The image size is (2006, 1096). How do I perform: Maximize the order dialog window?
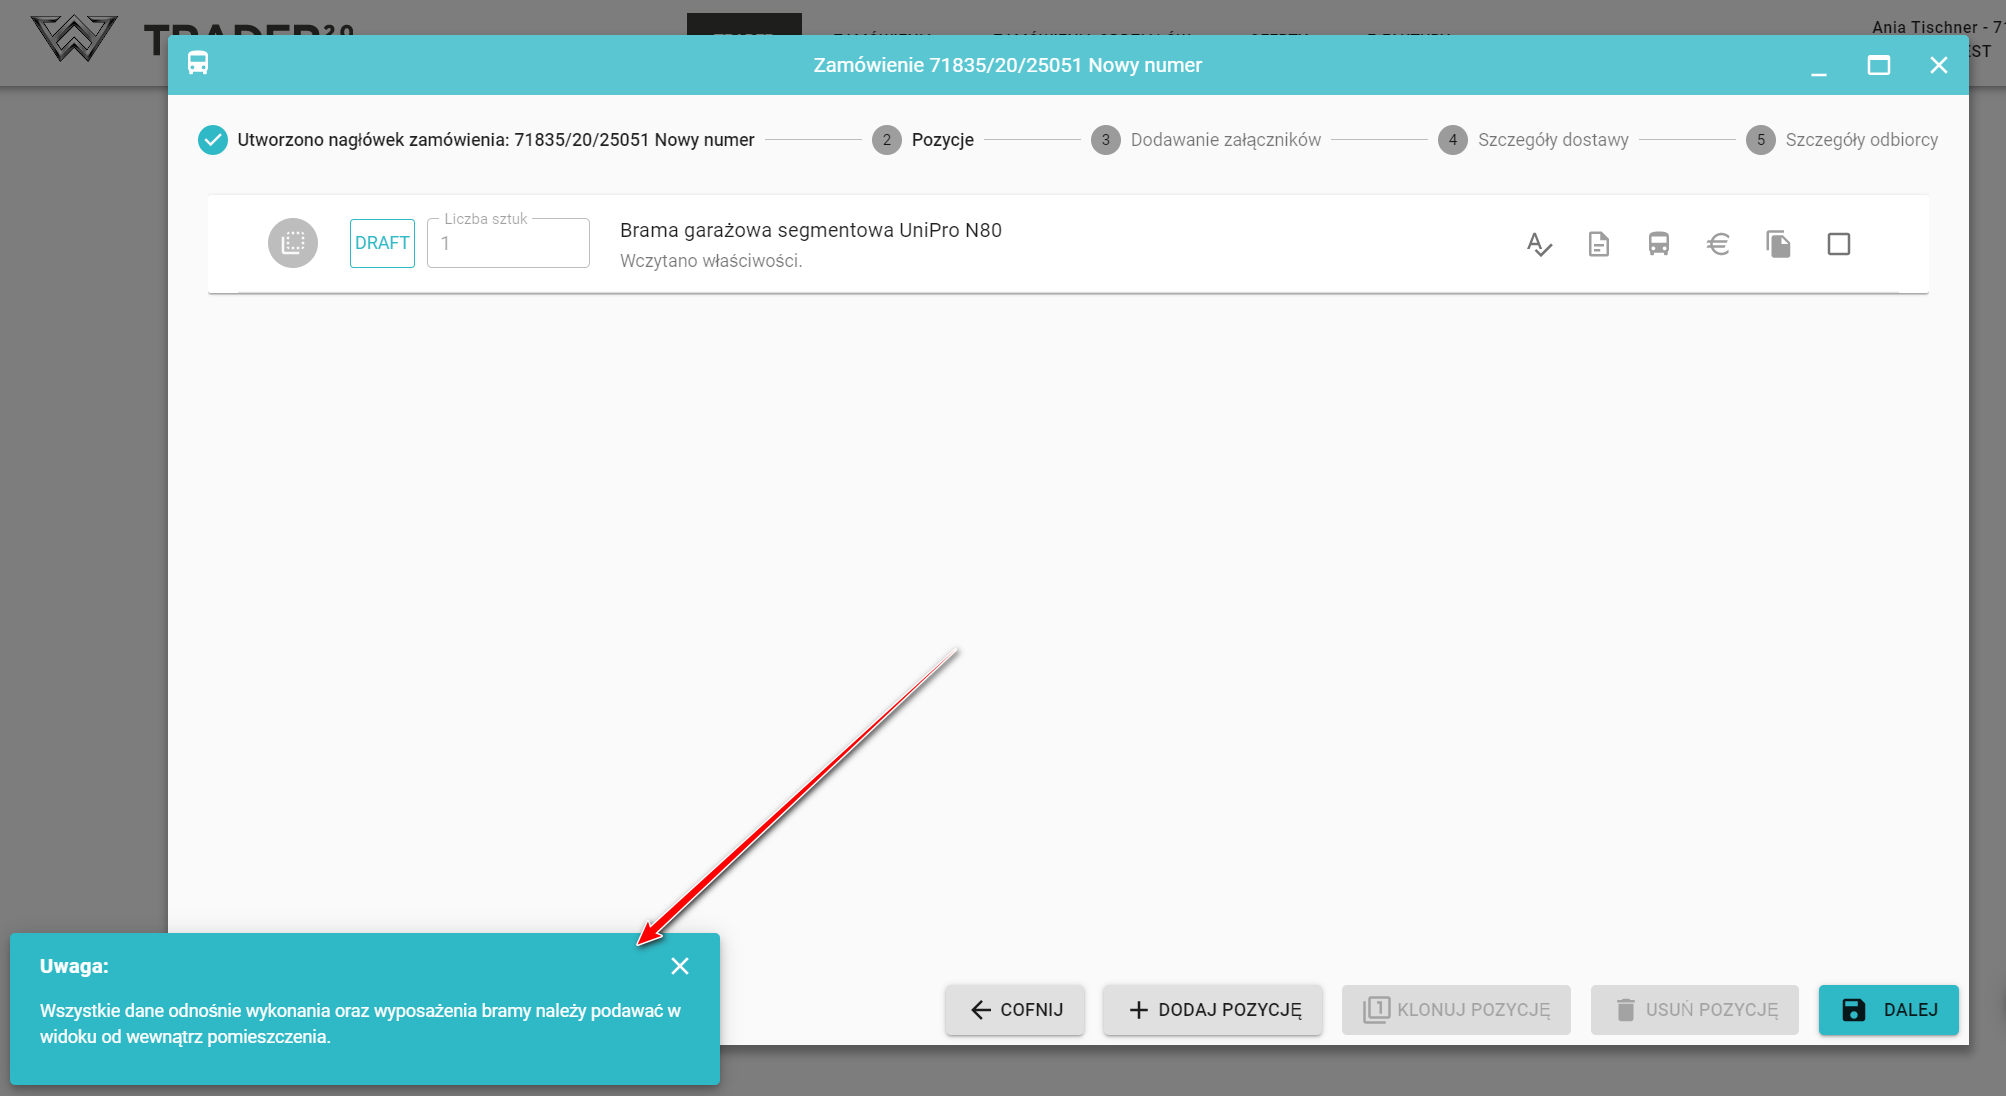pyautogui.click(x=1878, y=65)
